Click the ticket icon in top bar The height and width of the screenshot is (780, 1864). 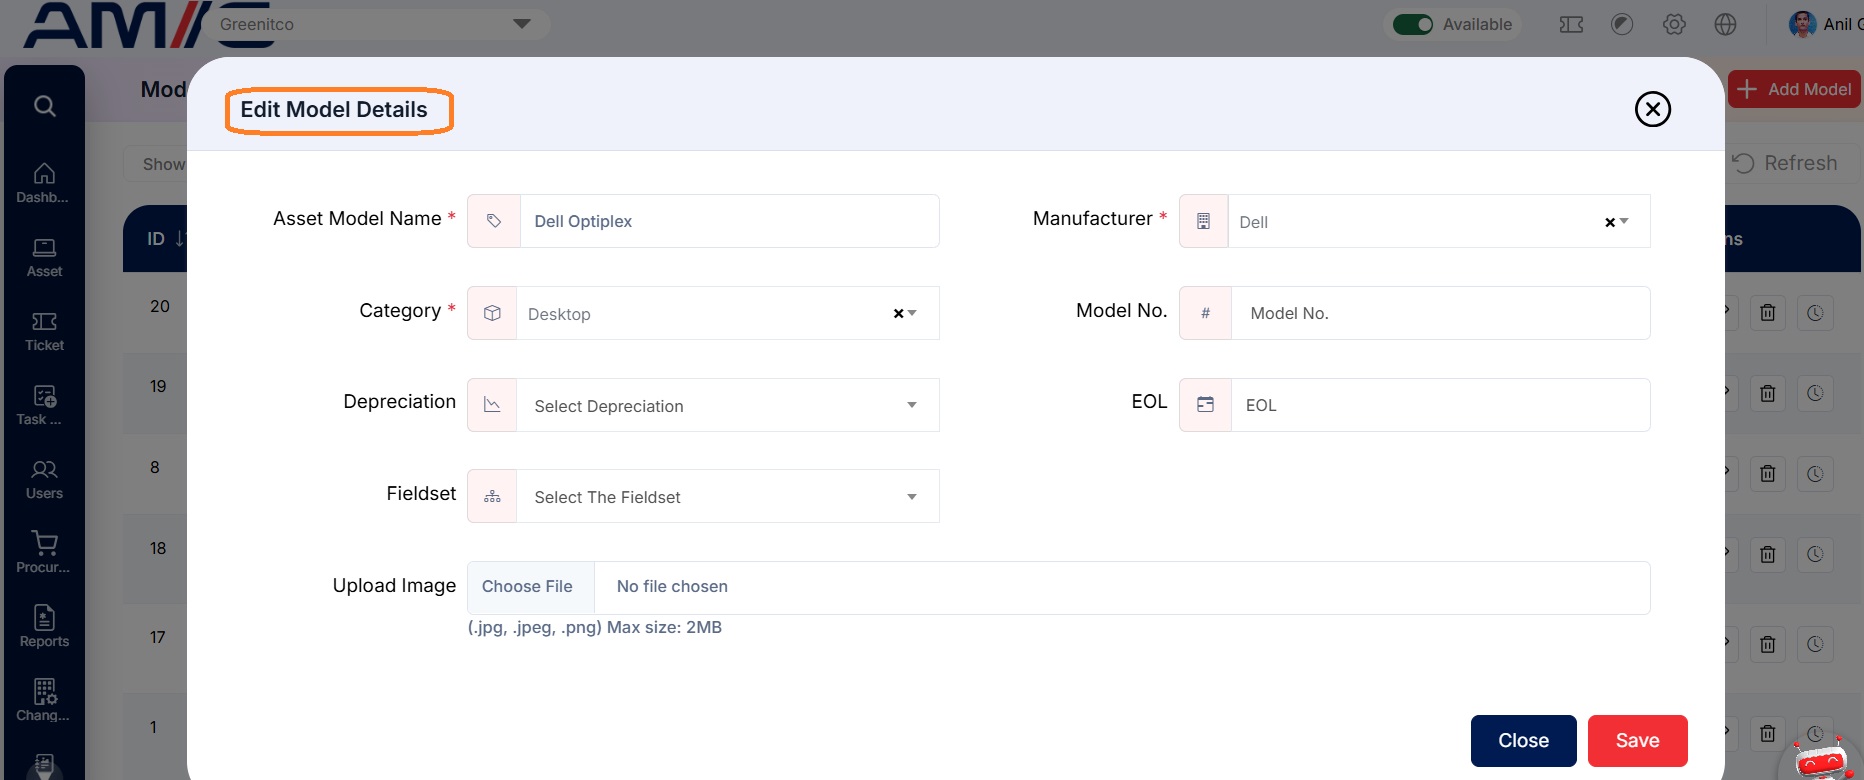1571,24
